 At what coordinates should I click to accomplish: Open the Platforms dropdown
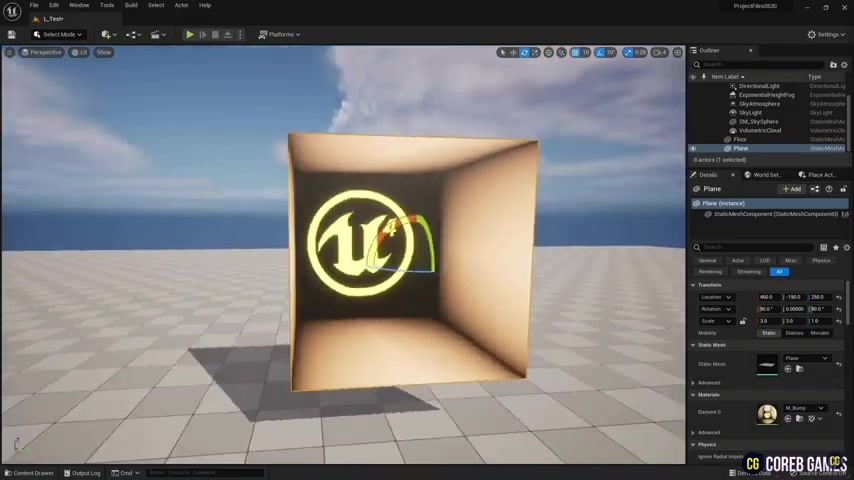pos(279,34)
